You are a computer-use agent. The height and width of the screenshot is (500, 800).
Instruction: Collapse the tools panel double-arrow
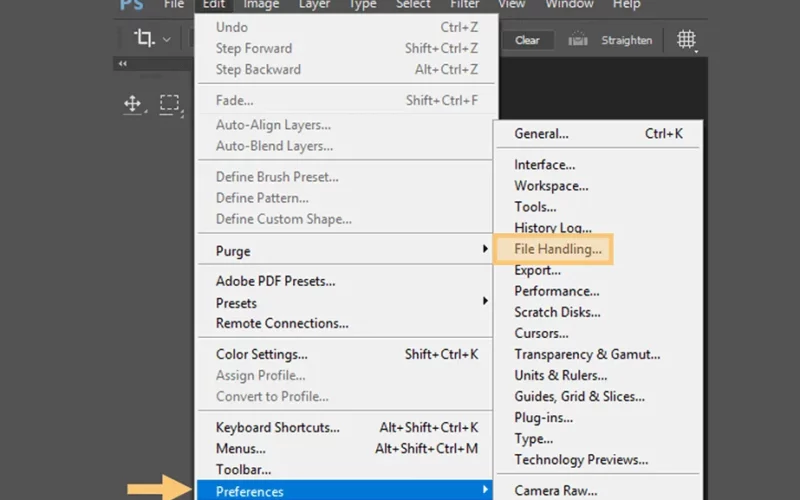tap(122, 63)
